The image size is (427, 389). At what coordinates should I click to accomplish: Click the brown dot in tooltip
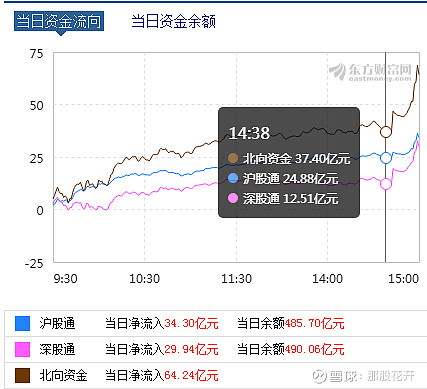pos(233,158)
